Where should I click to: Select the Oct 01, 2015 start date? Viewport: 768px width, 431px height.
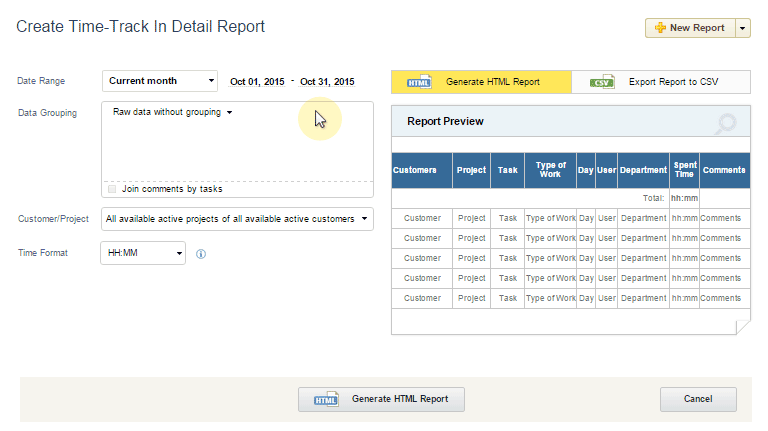257,82
